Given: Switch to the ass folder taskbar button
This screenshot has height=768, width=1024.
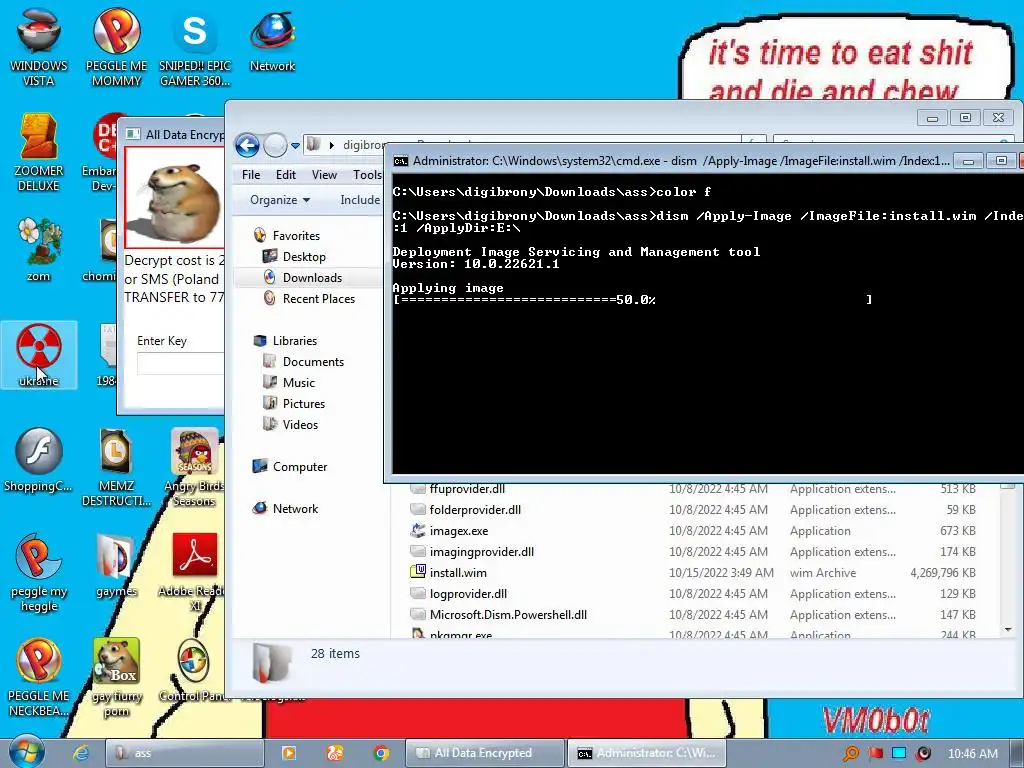Looking at the screenshot, I should (184, 753).
